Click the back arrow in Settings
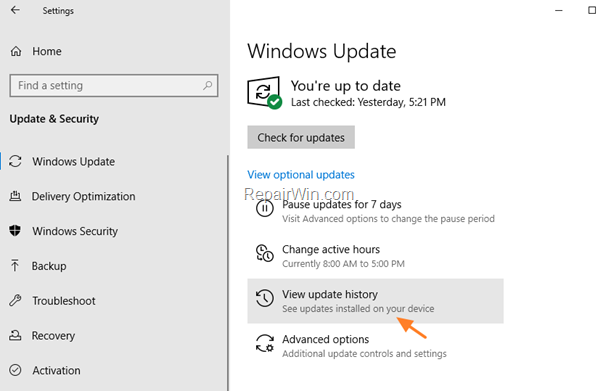 tap(15, 10)
